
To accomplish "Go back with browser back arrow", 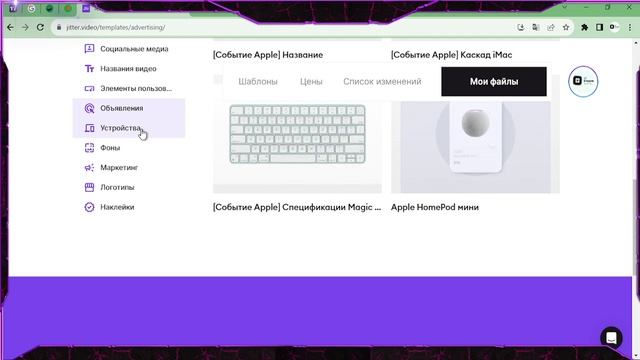I will tap(10, 27).
